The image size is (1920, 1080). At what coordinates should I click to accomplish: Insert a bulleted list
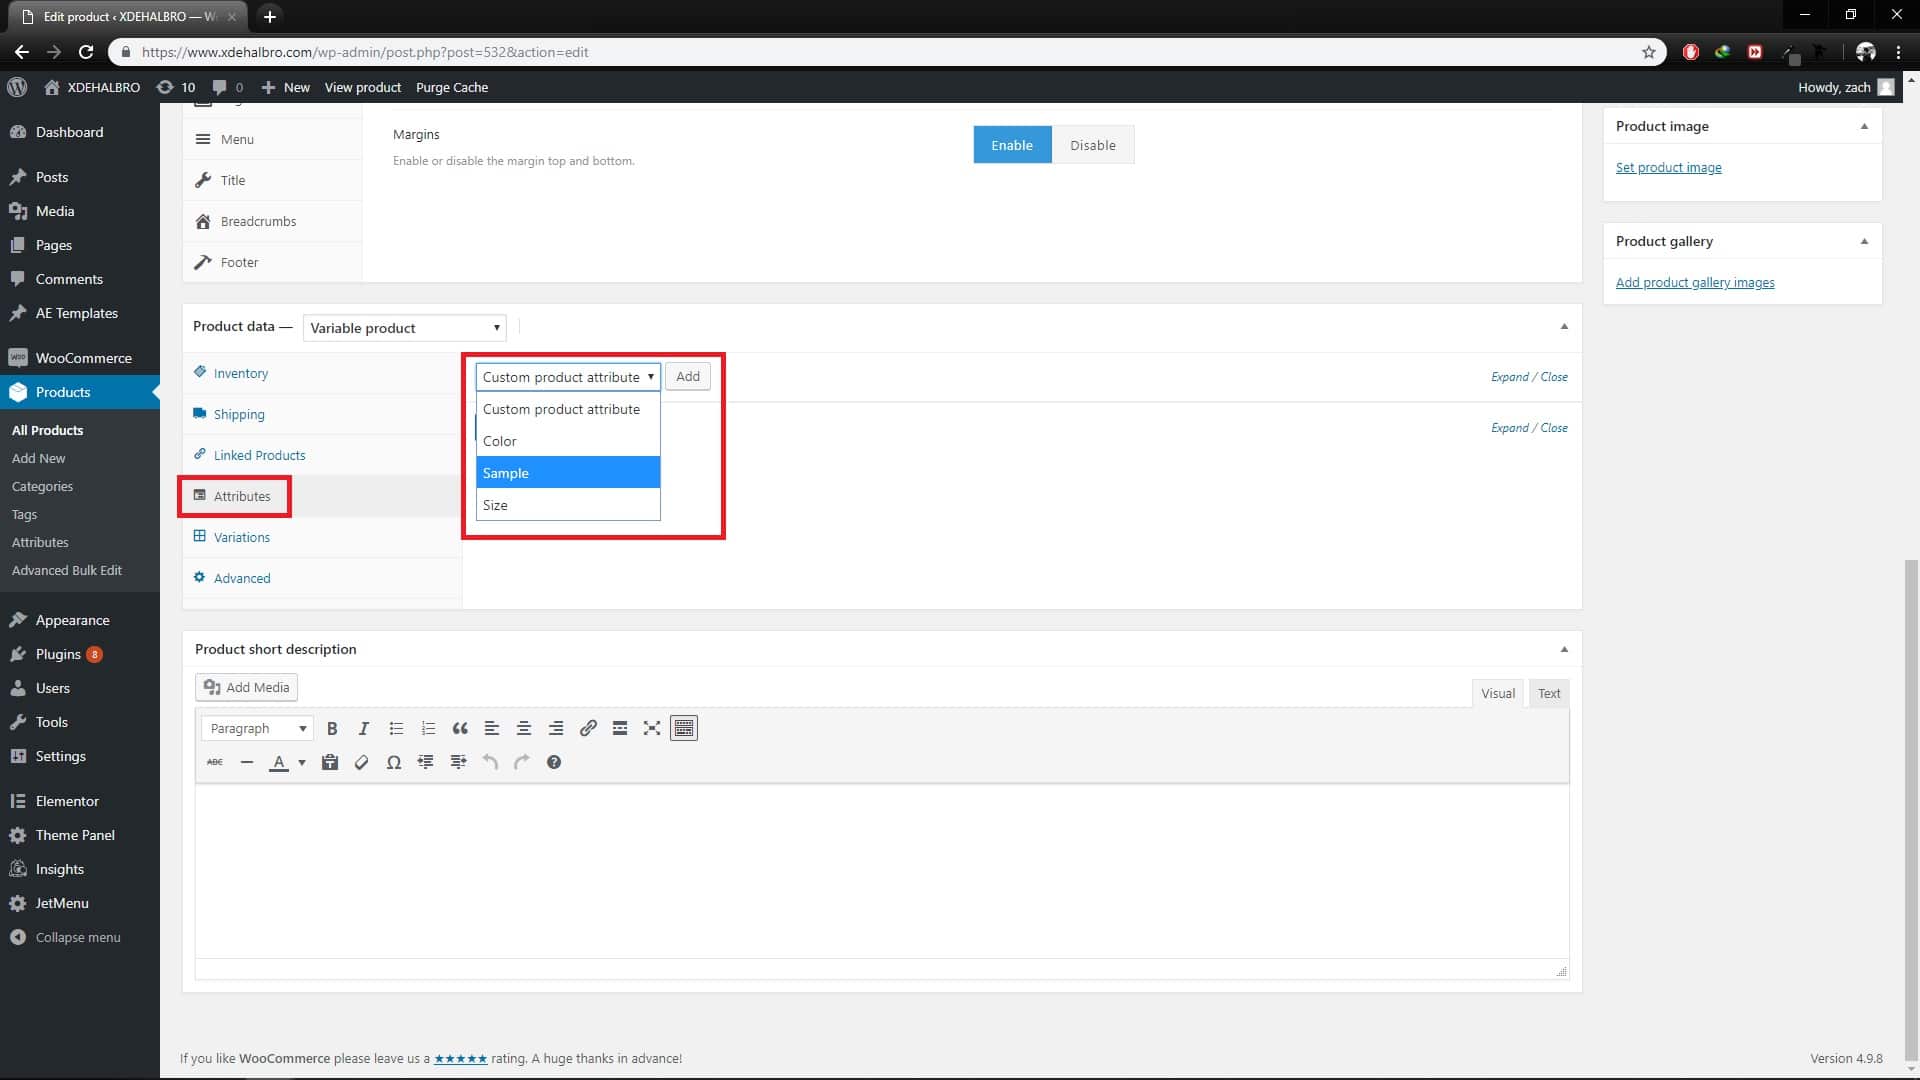point(396,728)
